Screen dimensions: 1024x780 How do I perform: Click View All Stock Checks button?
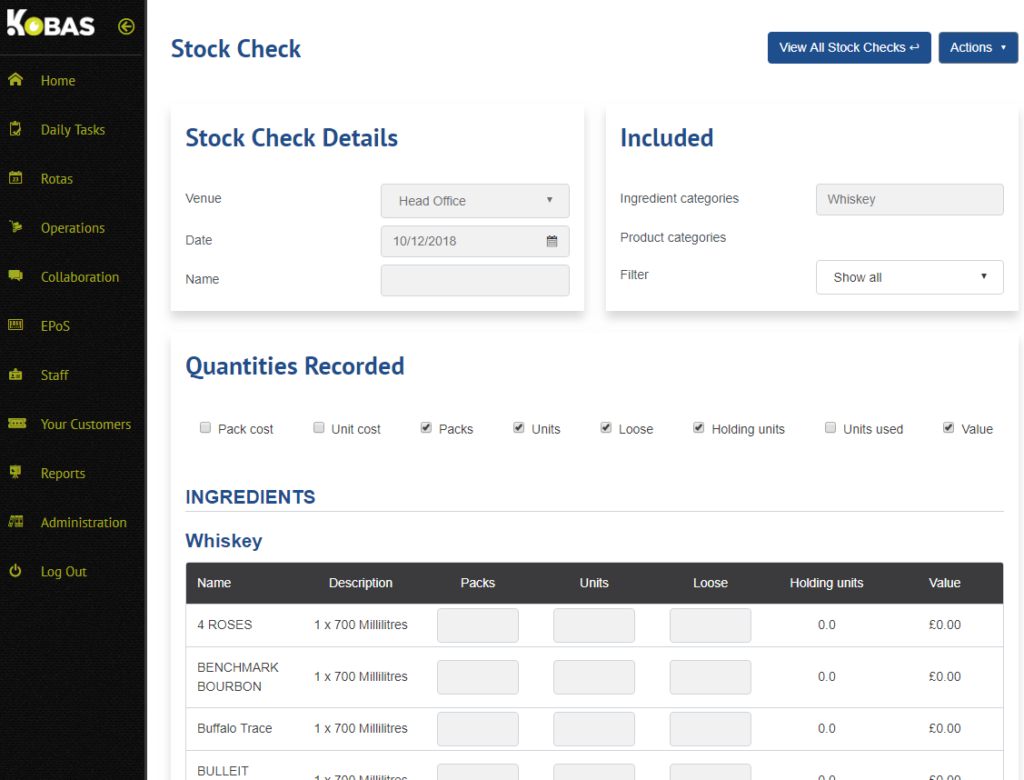[x=848, y=48]
